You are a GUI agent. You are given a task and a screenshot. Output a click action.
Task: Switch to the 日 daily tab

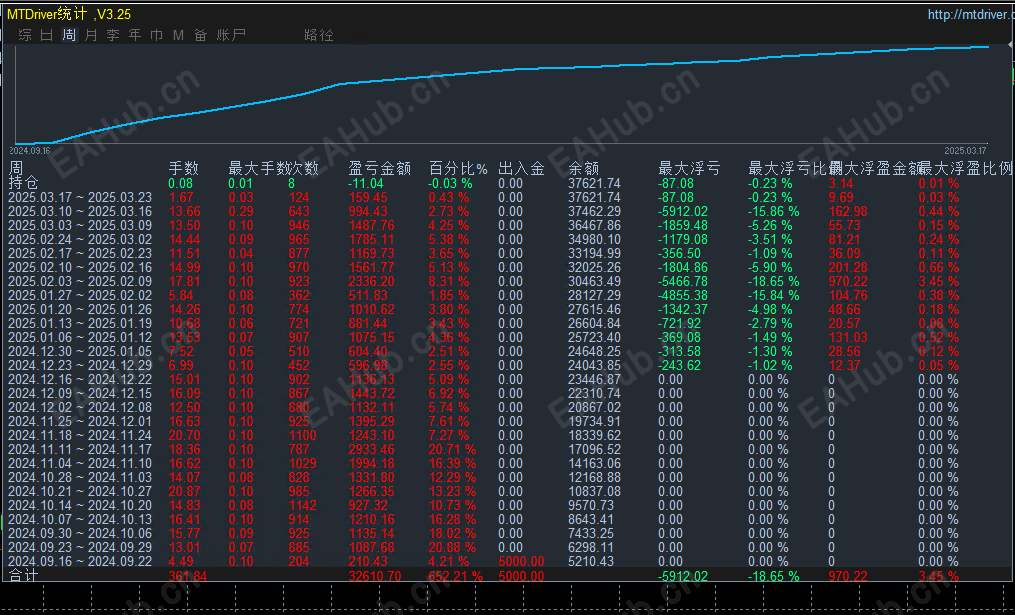pos(47,35)
